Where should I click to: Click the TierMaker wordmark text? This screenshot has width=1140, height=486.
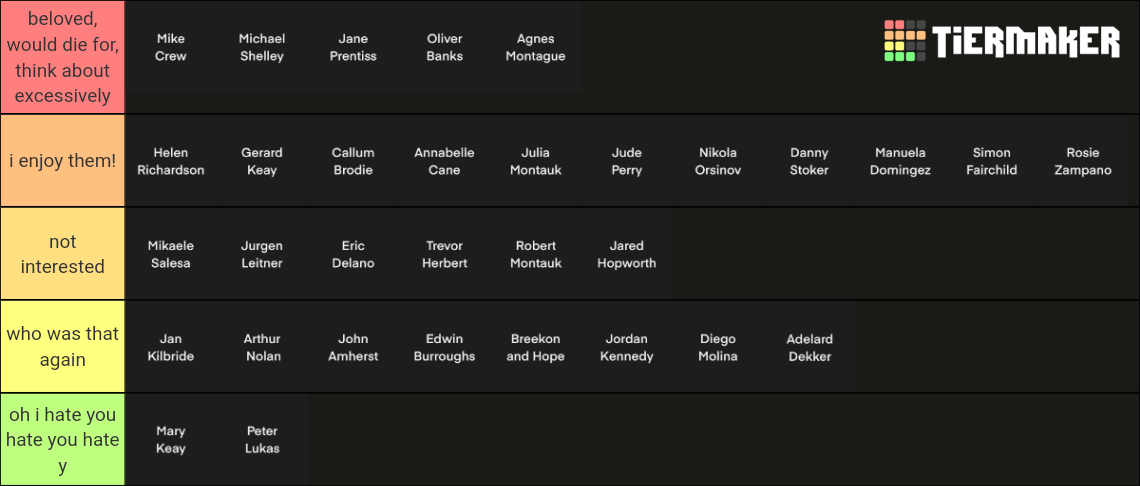point(1026,42)
